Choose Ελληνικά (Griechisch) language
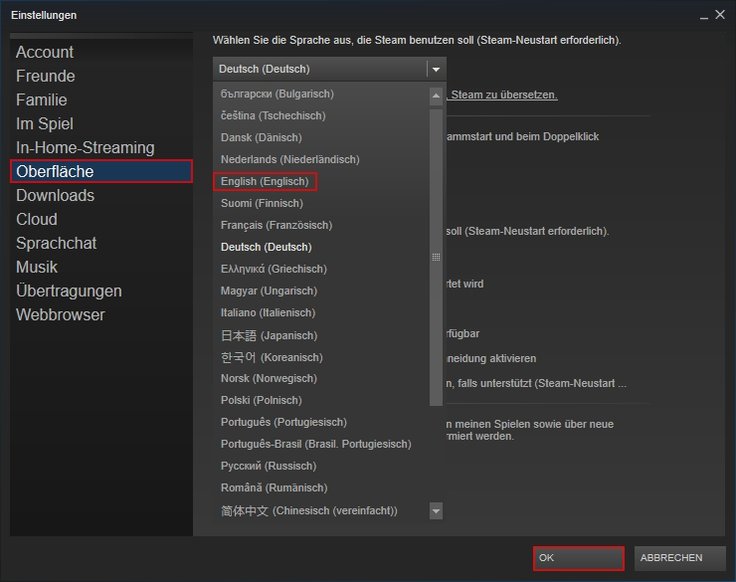This screenshot has height=582, width=736. 321,269
